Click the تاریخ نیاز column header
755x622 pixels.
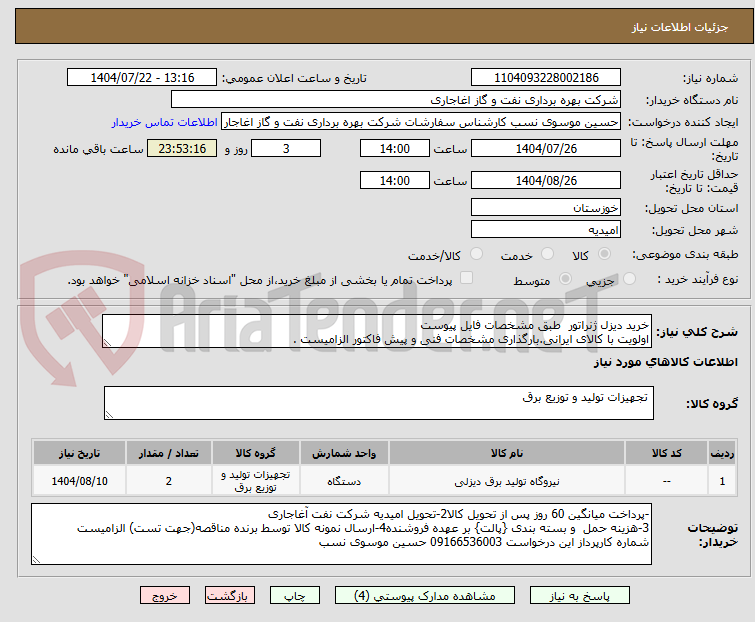tap(79, 453)
